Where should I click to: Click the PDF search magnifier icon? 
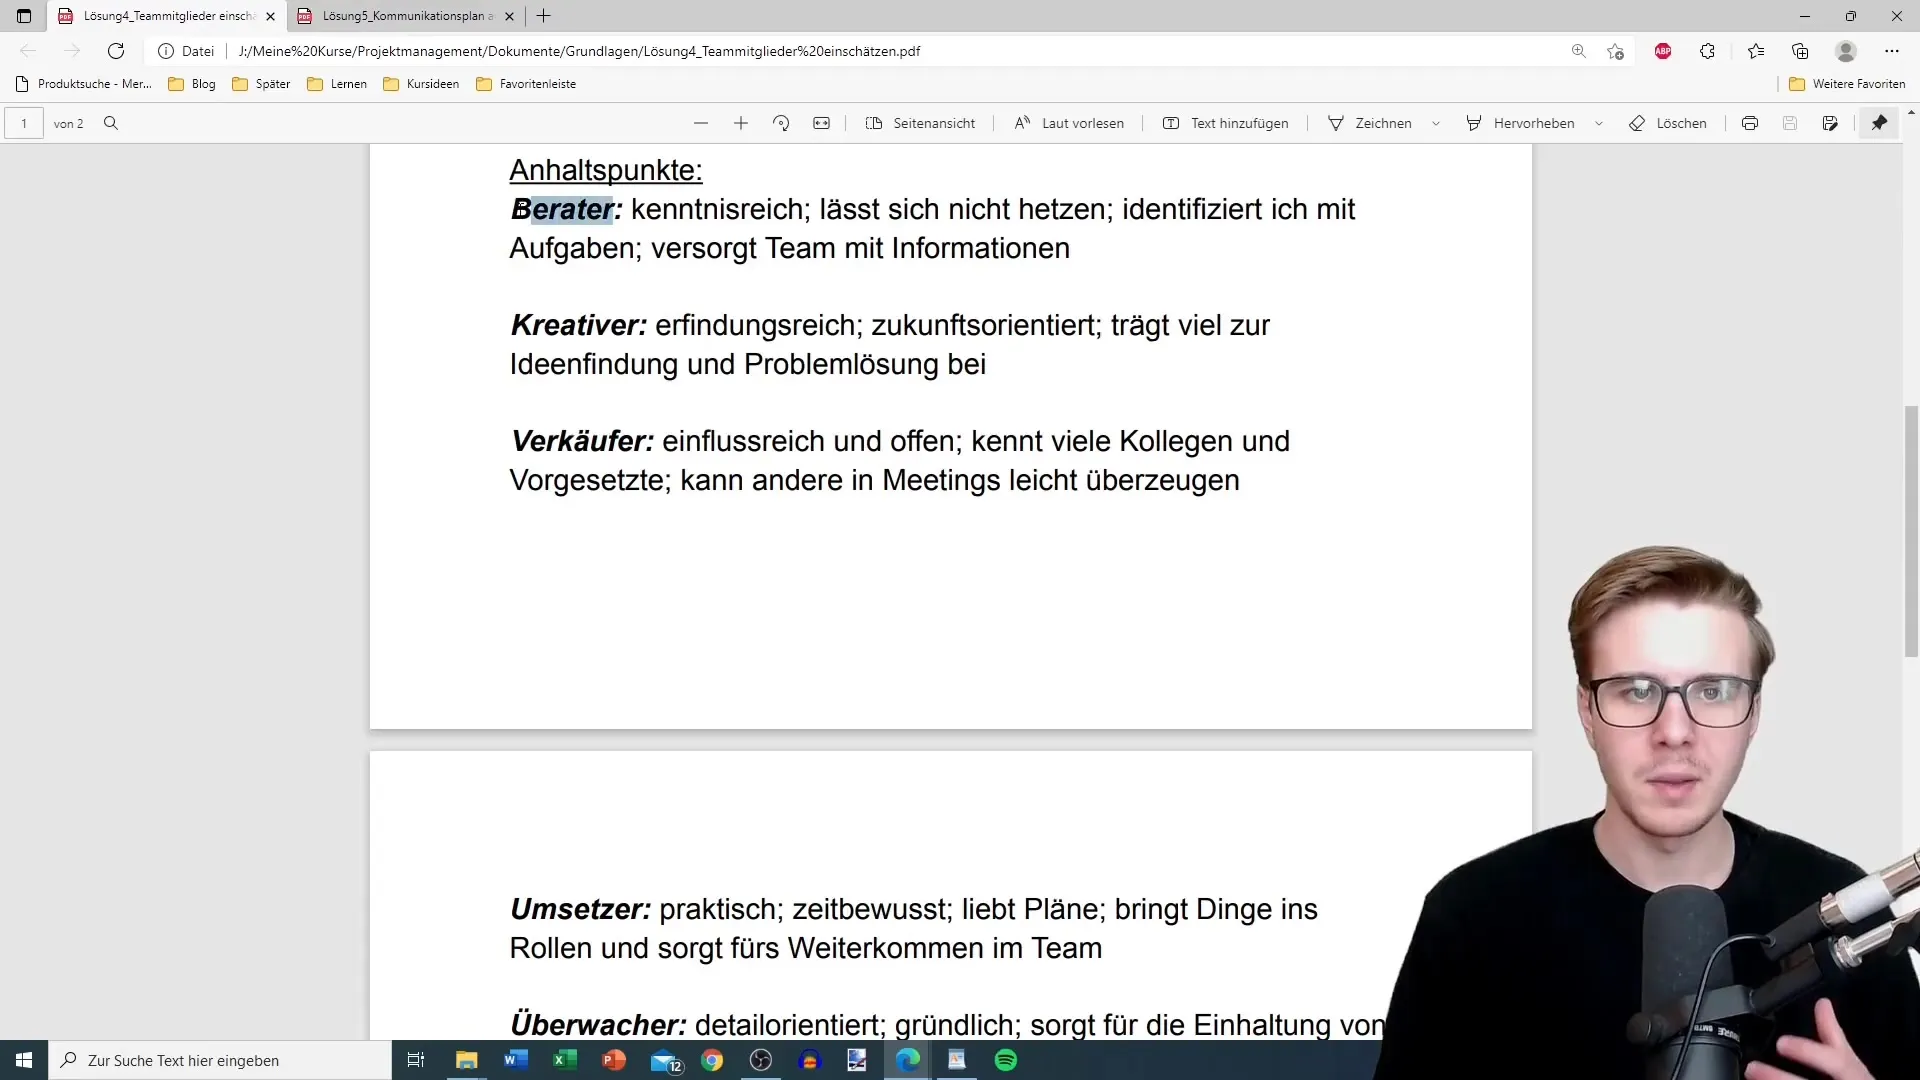tap(111, 124)
